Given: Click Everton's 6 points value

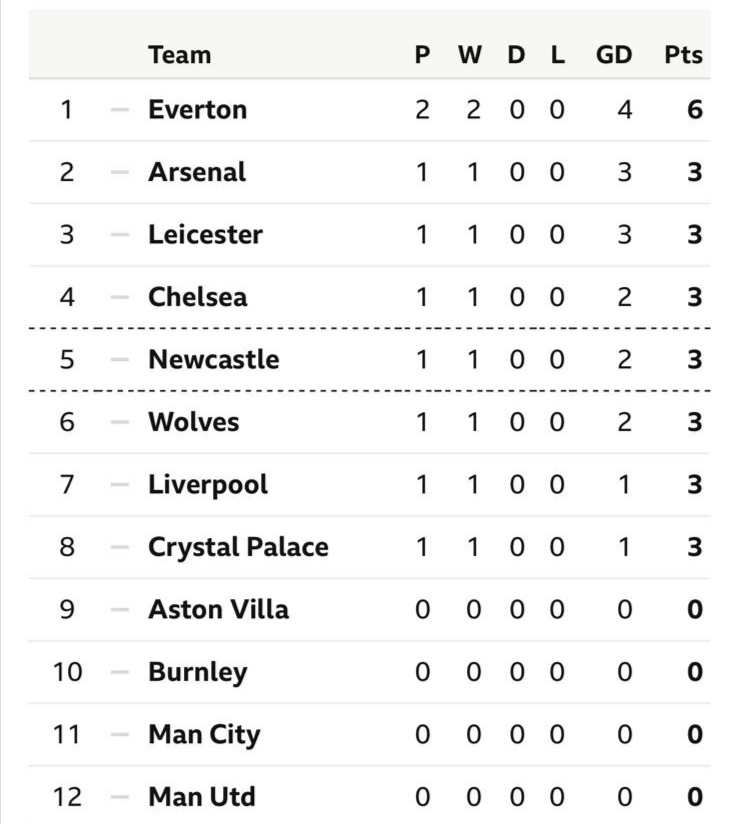Looking at the screenshot, I should tap(694, 109).
